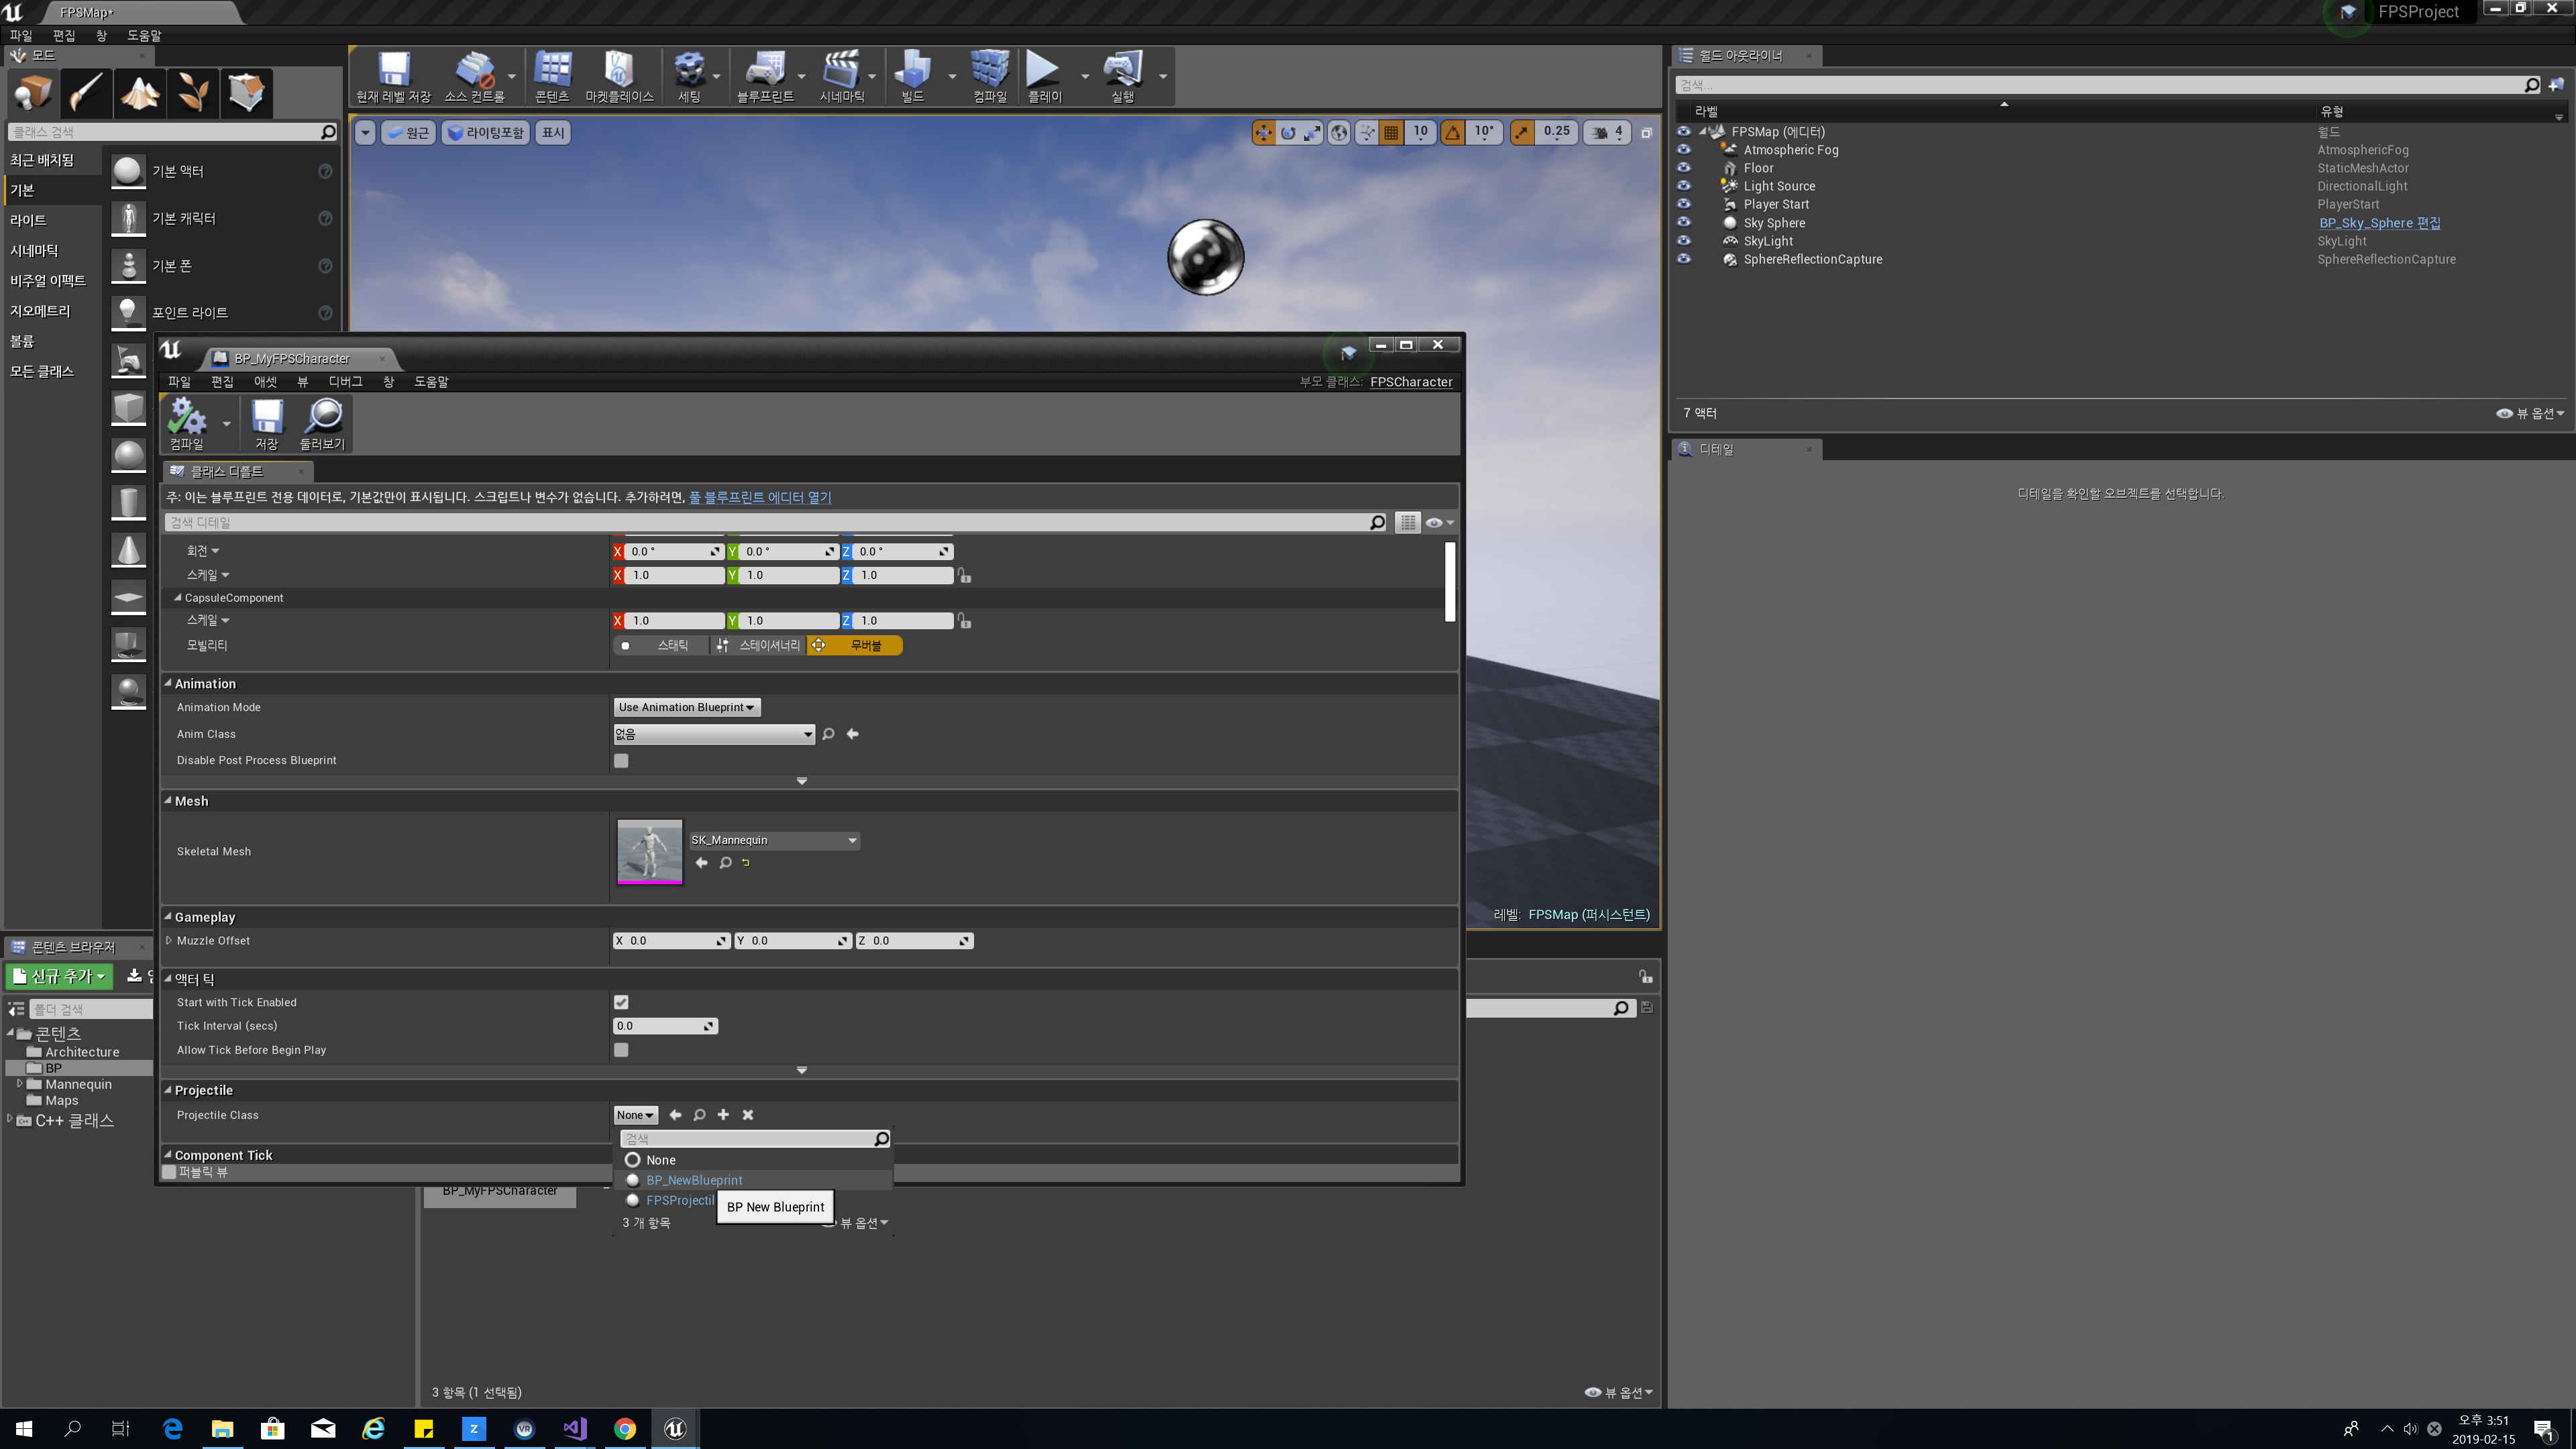Click the main toolbar Compile button
This screenshot has height=1449, width=2576.
[990, 76]
